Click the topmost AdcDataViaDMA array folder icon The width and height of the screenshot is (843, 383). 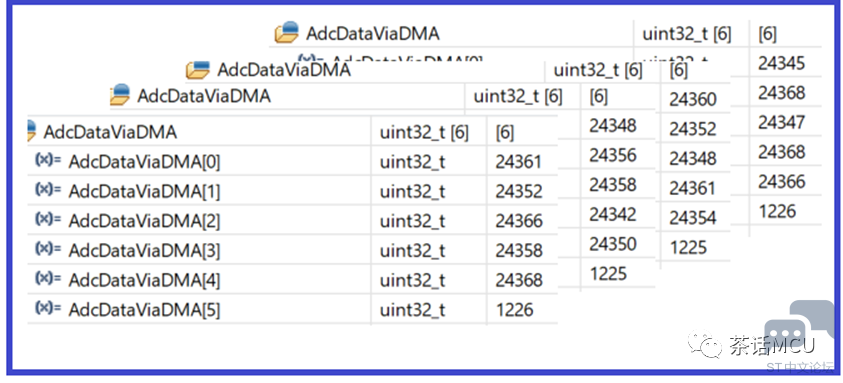coord(287,32)
